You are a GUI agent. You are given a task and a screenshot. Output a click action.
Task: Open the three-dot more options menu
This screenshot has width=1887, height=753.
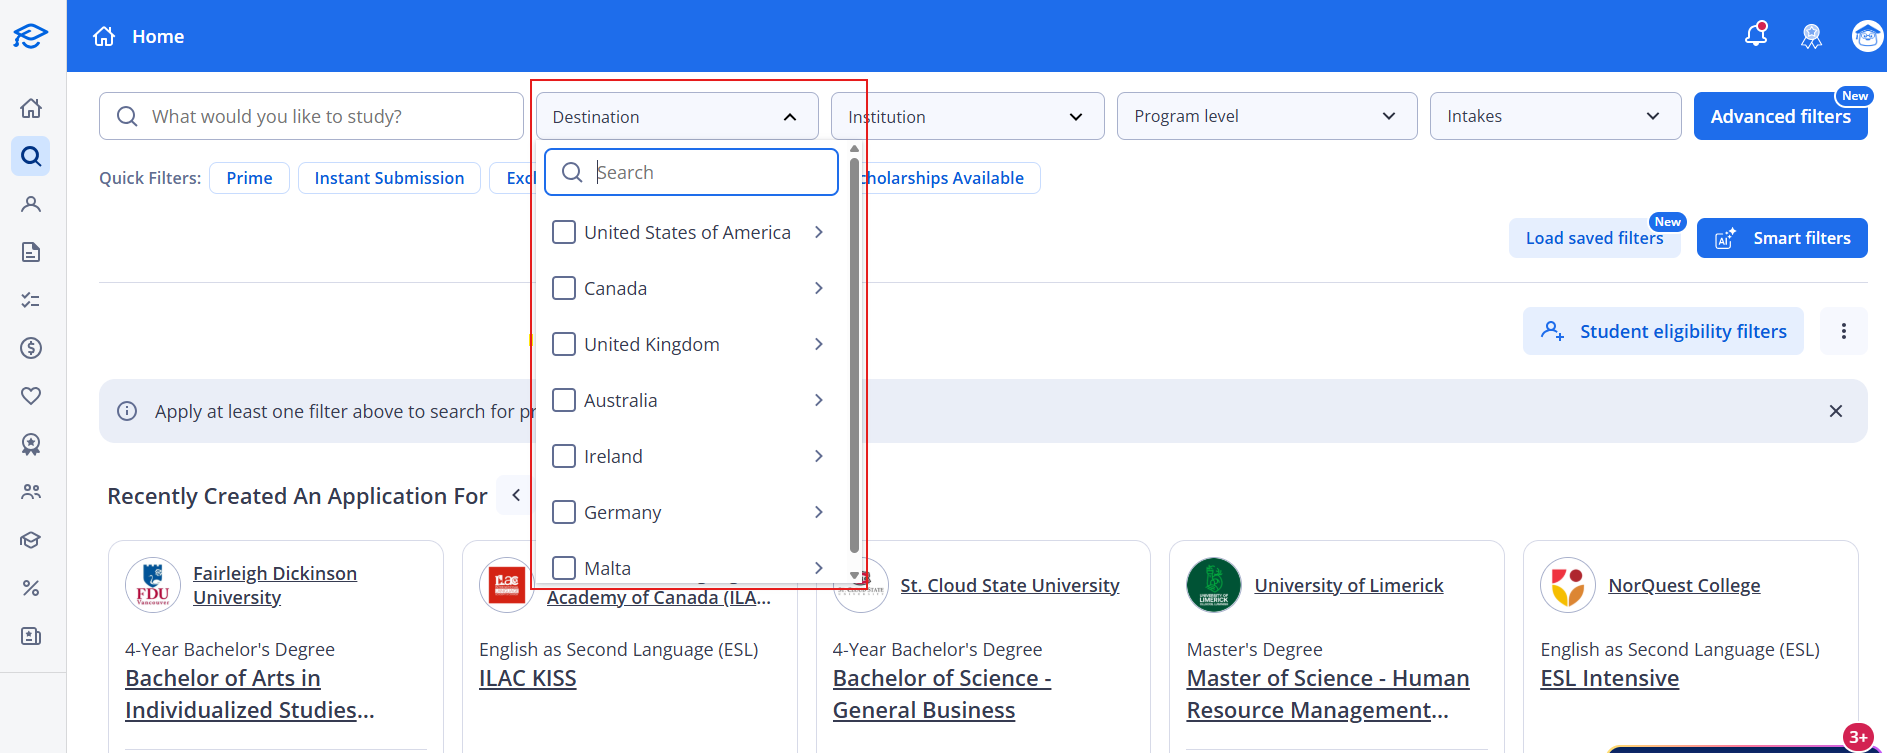point(1844,331)
